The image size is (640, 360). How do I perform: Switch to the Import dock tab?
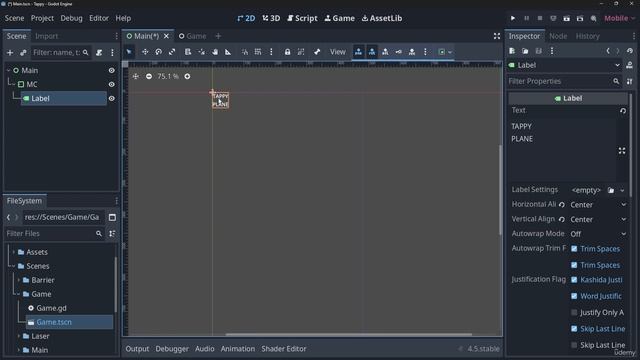coord(47,36)
